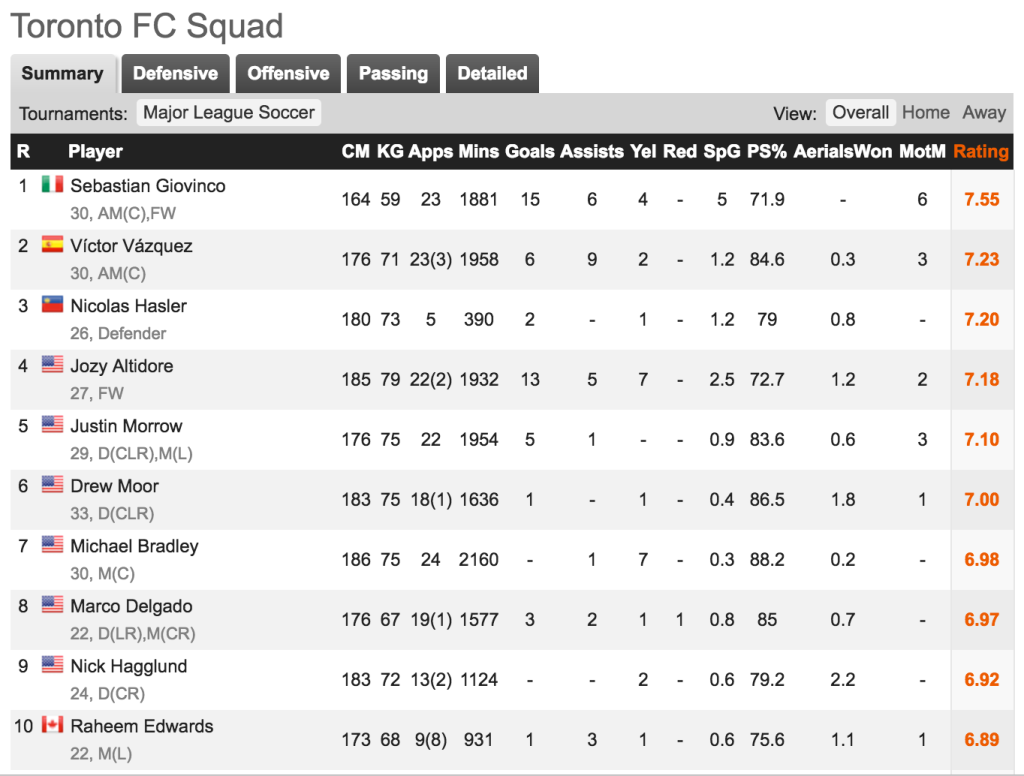Click the USA flag beside Nick Hagglund
The width and height of the screenshot is (1024, 776).
click(52, 665)
